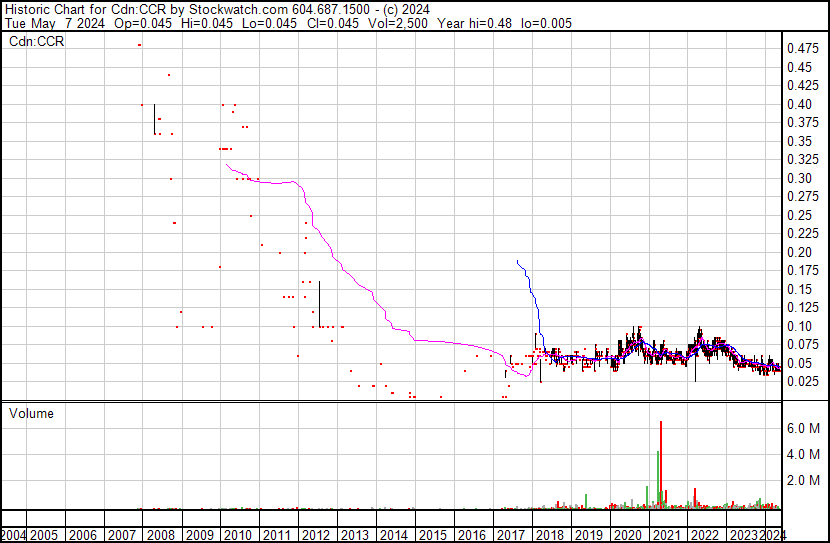The height and width of the screenshot is (543, 830).
Task: Select the 2011 year label on timeline
Action: (x=277, y=535)
